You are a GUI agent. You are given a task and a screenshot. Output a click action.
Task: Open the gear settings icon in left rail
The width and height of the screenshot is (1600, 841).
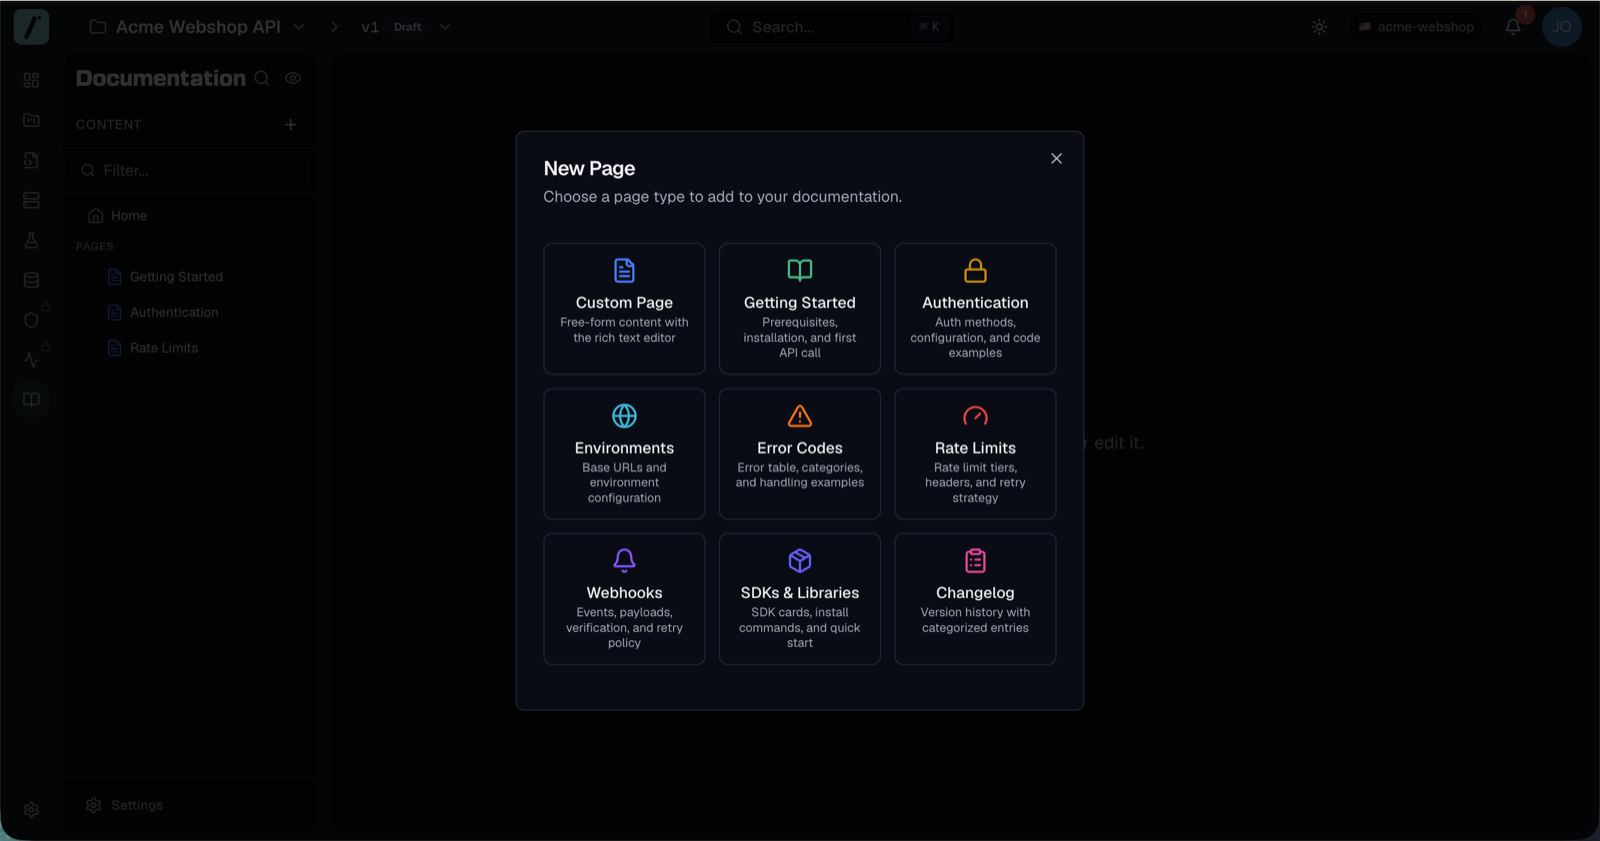tap(31, 810)
